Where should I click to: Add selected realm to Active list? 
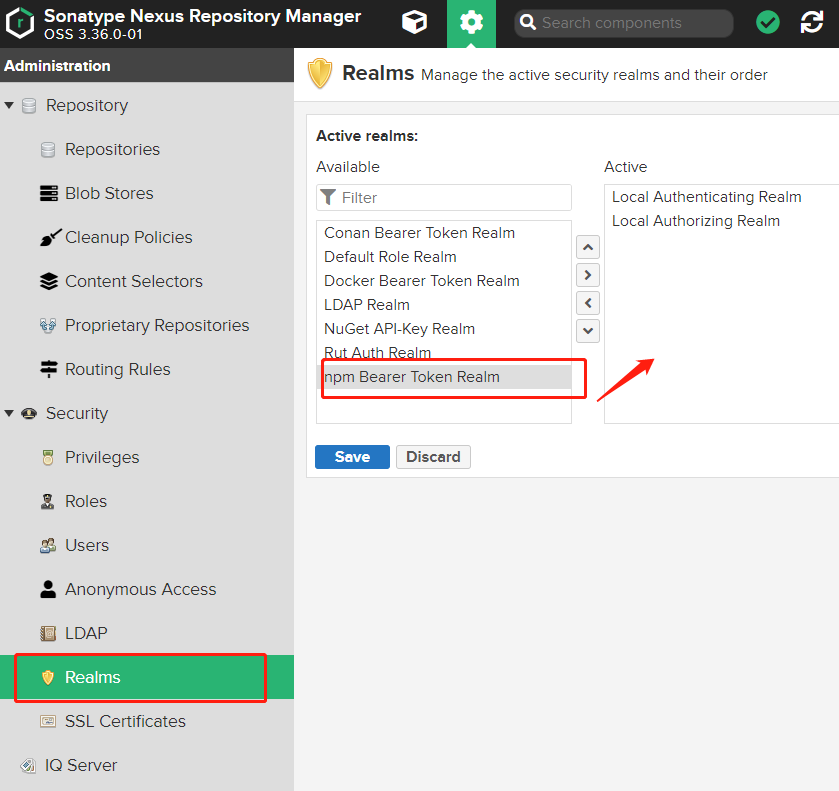(588, 275)
